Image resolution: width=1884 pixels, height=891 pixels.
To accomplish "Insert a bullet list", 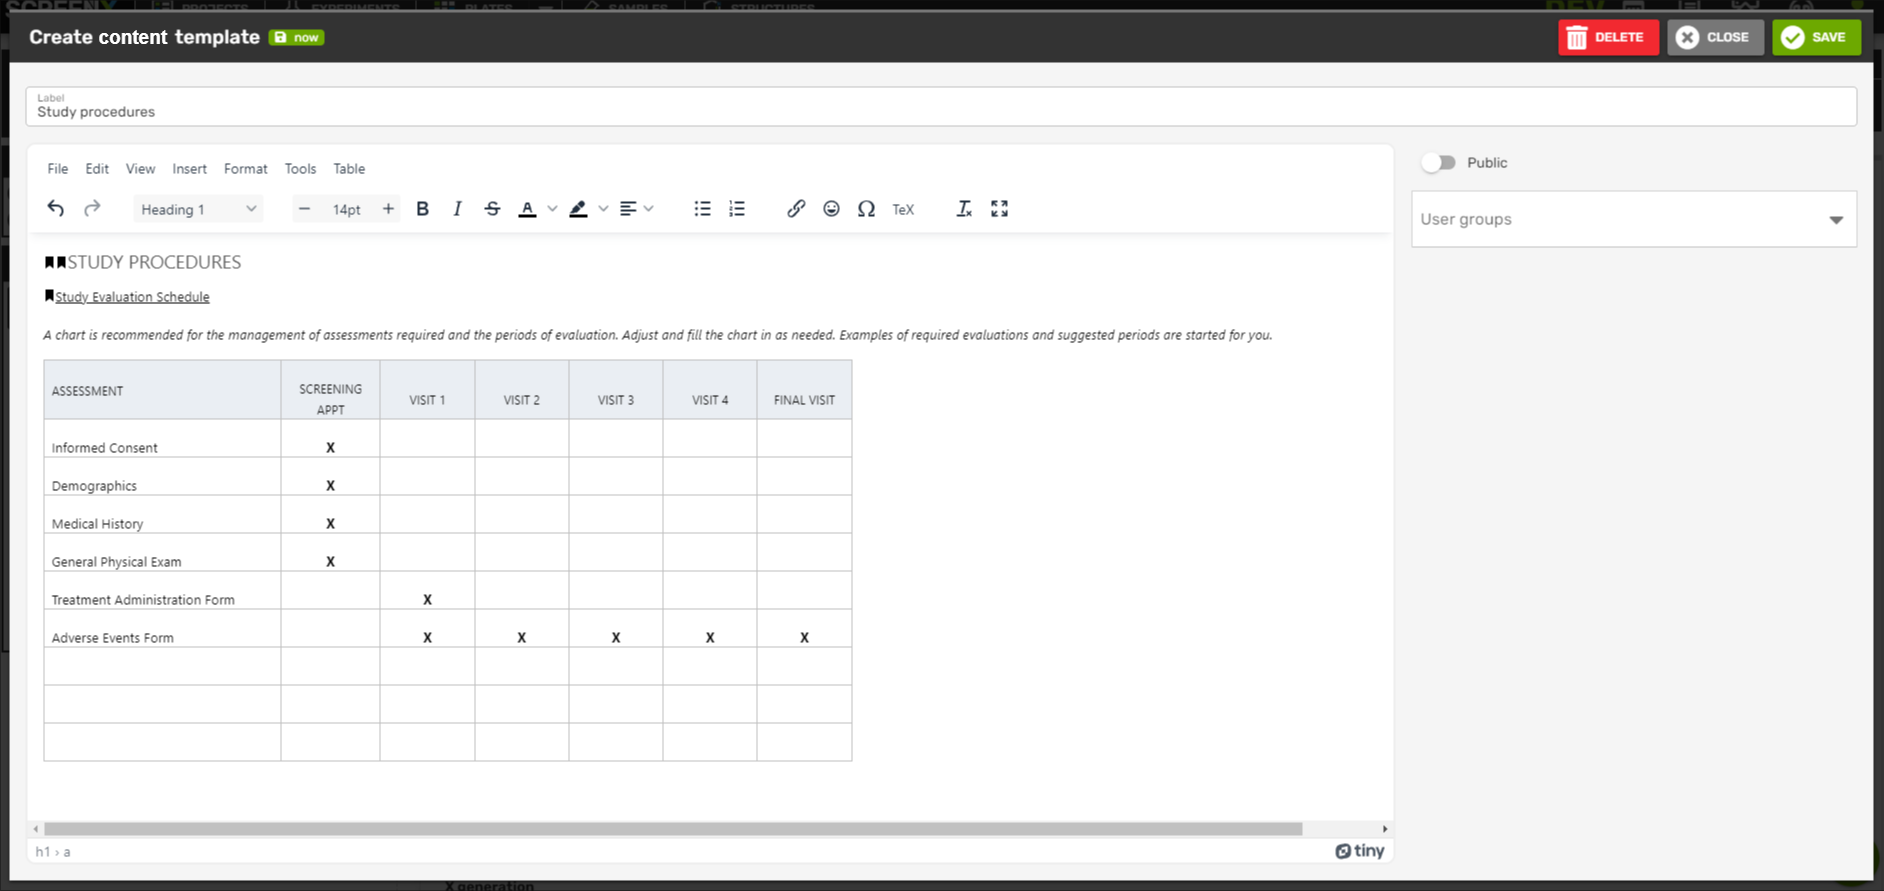I will 702,209.
